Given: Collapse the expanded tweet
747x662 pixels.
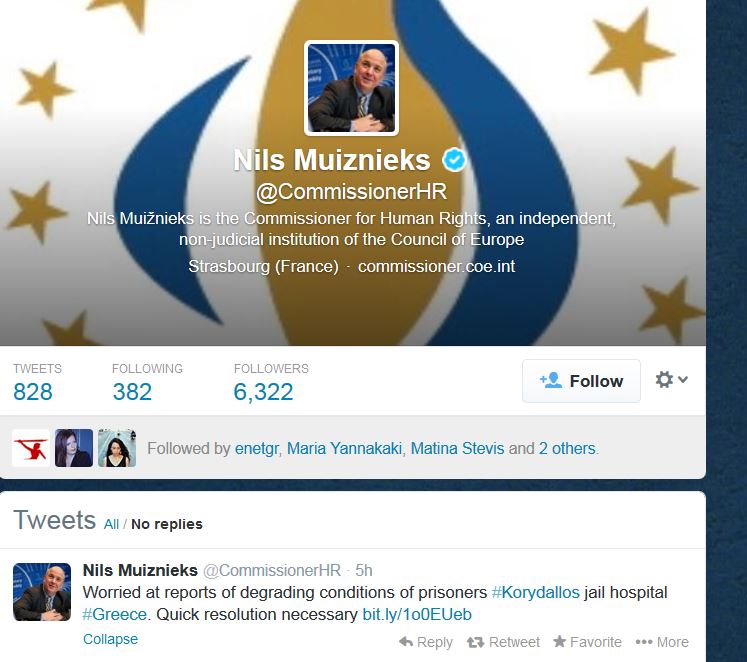Looking at the screenshot, I should [x=110, y=639].
